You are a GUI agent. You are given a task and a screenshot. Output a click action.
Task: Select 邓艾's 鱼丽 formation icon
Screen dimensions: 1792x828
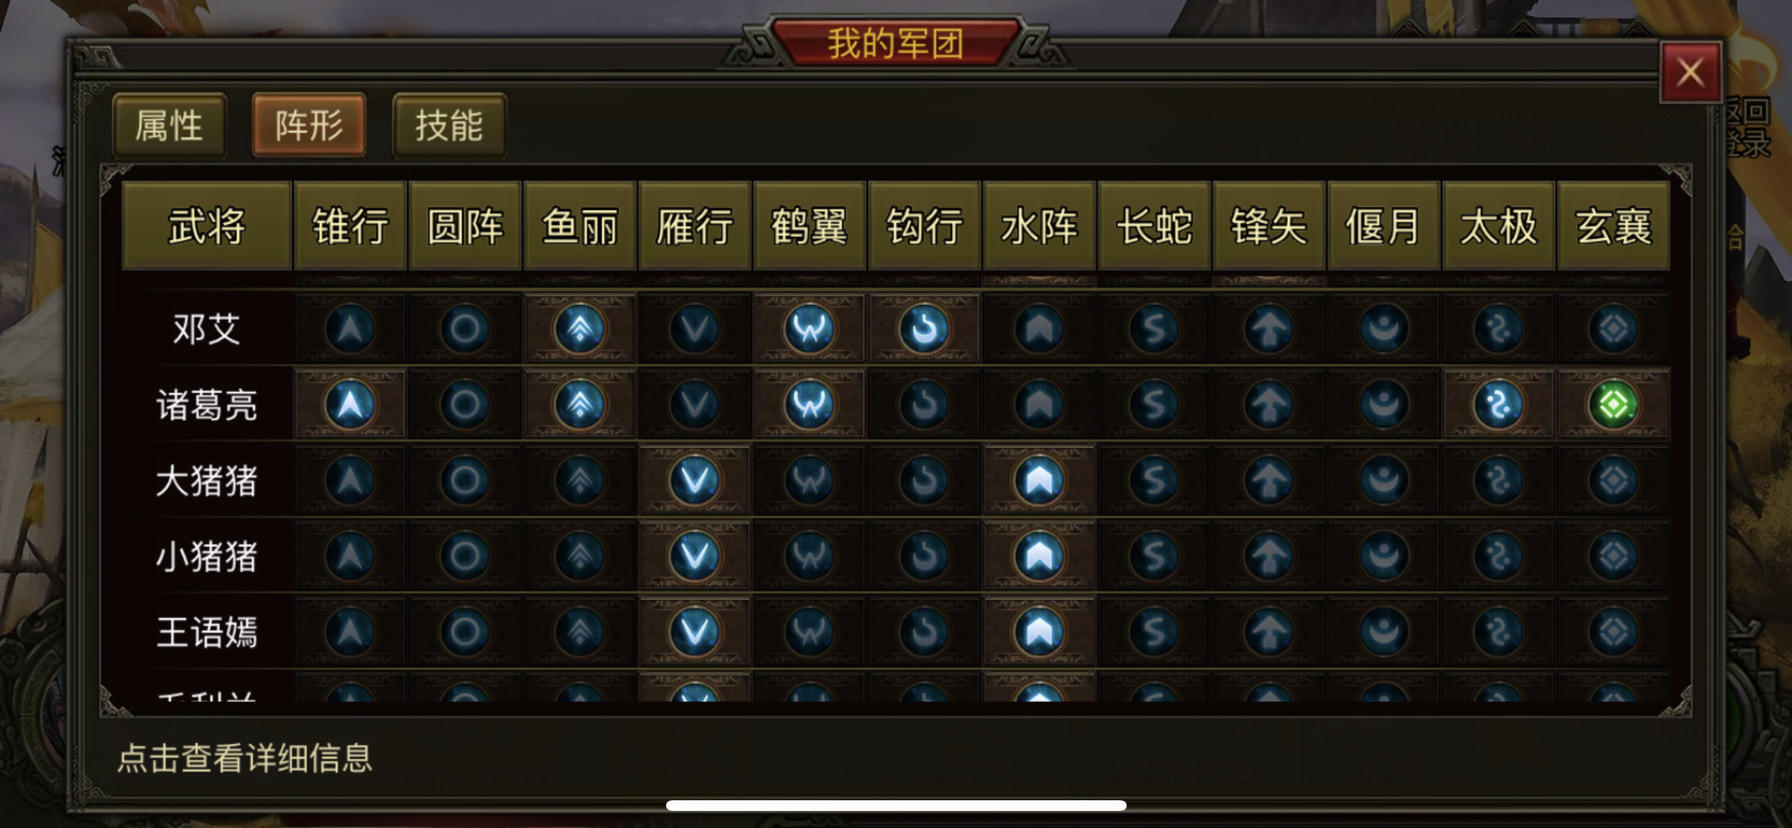580,329
